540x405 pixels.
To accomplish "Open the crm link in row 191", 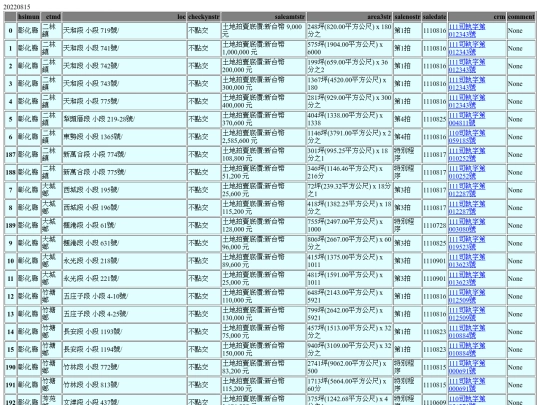I will pos(467,385).
